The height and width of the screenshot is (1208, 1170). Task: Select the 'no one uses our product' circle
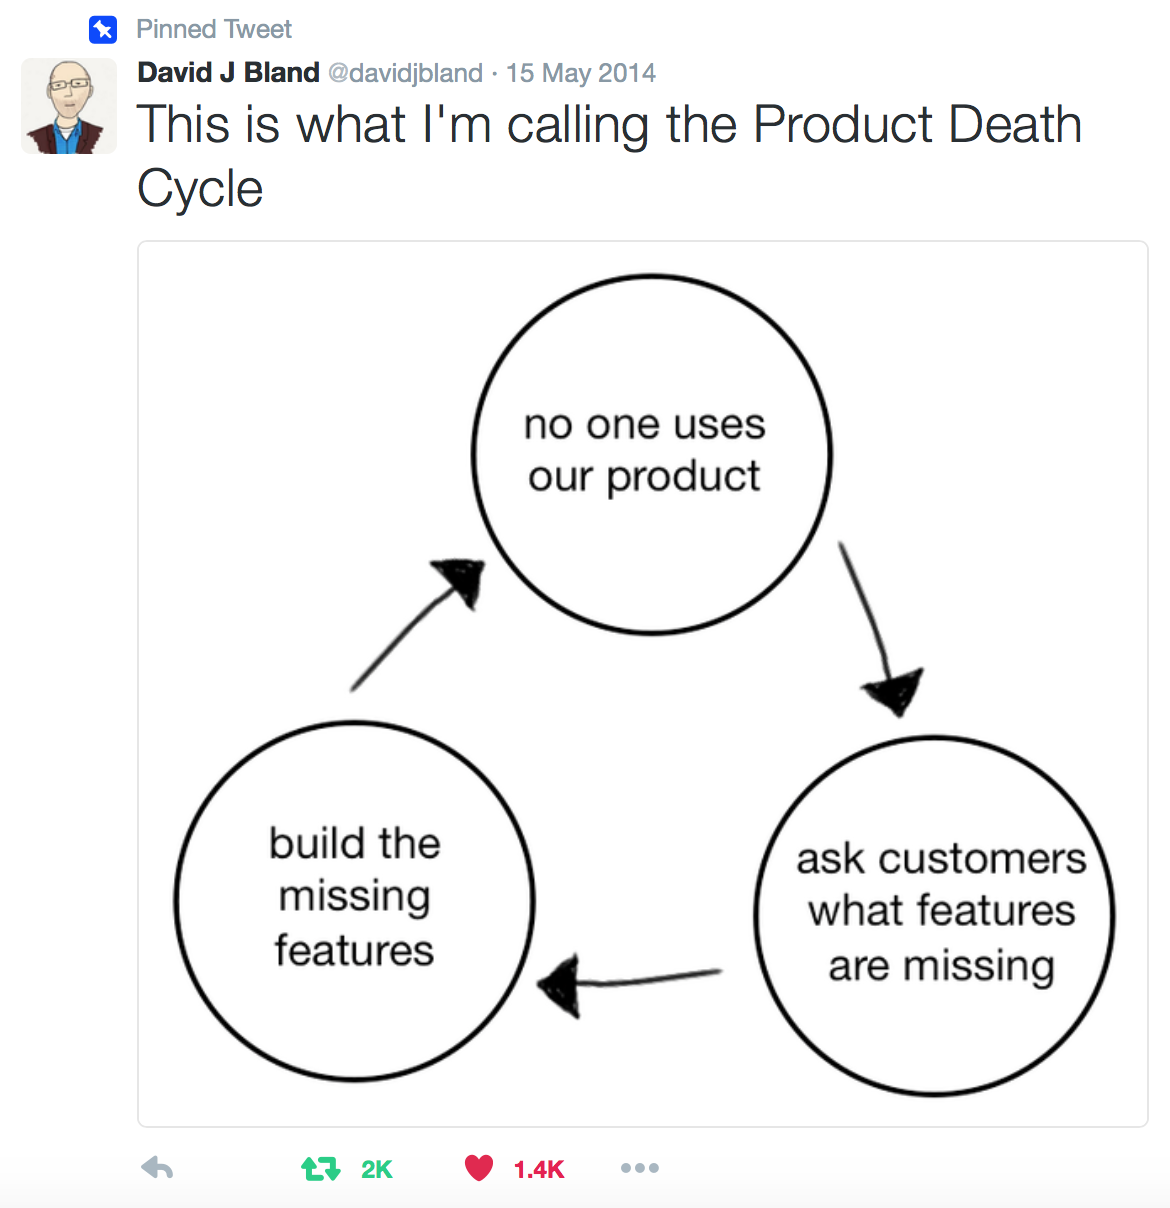click(x=652, y=455)
